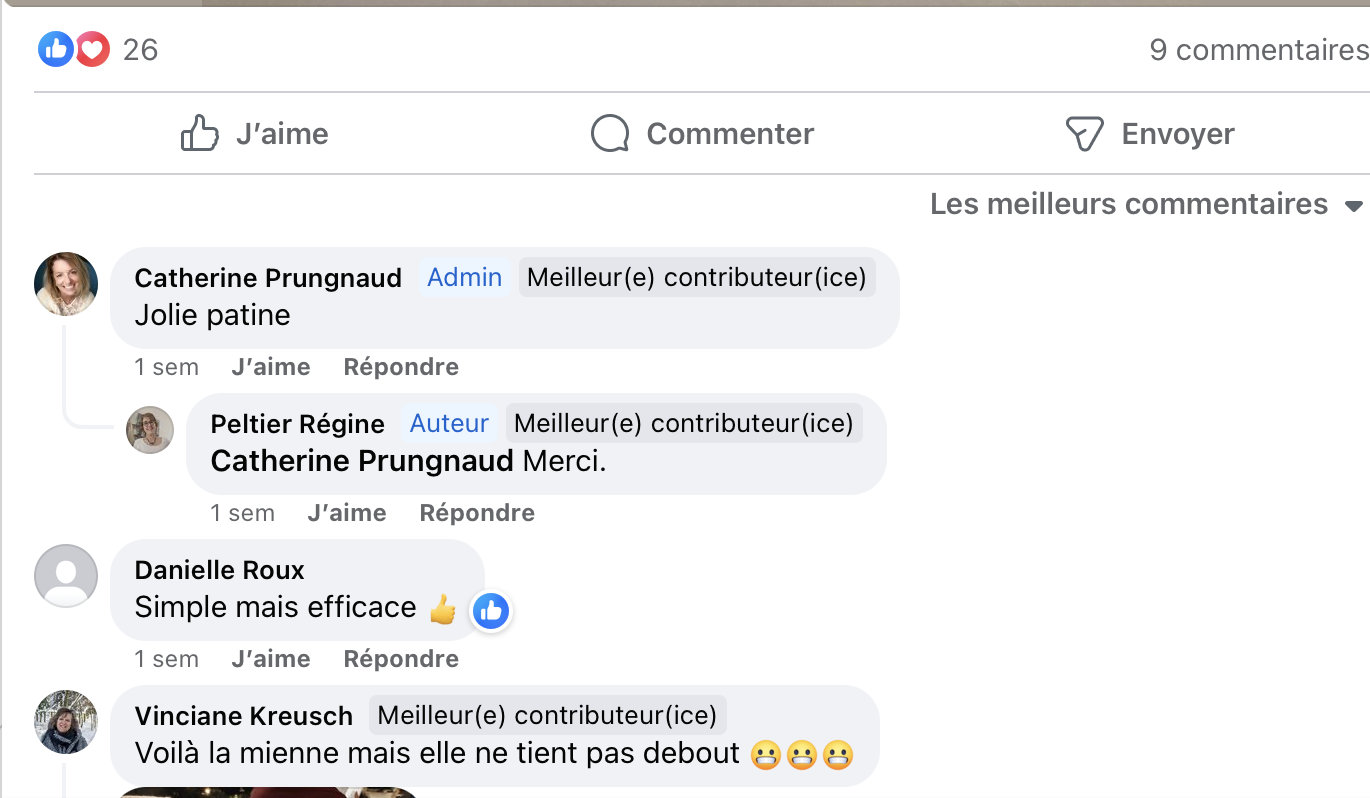Click the like reaction badge on Danielle Roux's comment
Screen dimensions: 1370x798
pyautogui.click(x=491, y=610)
